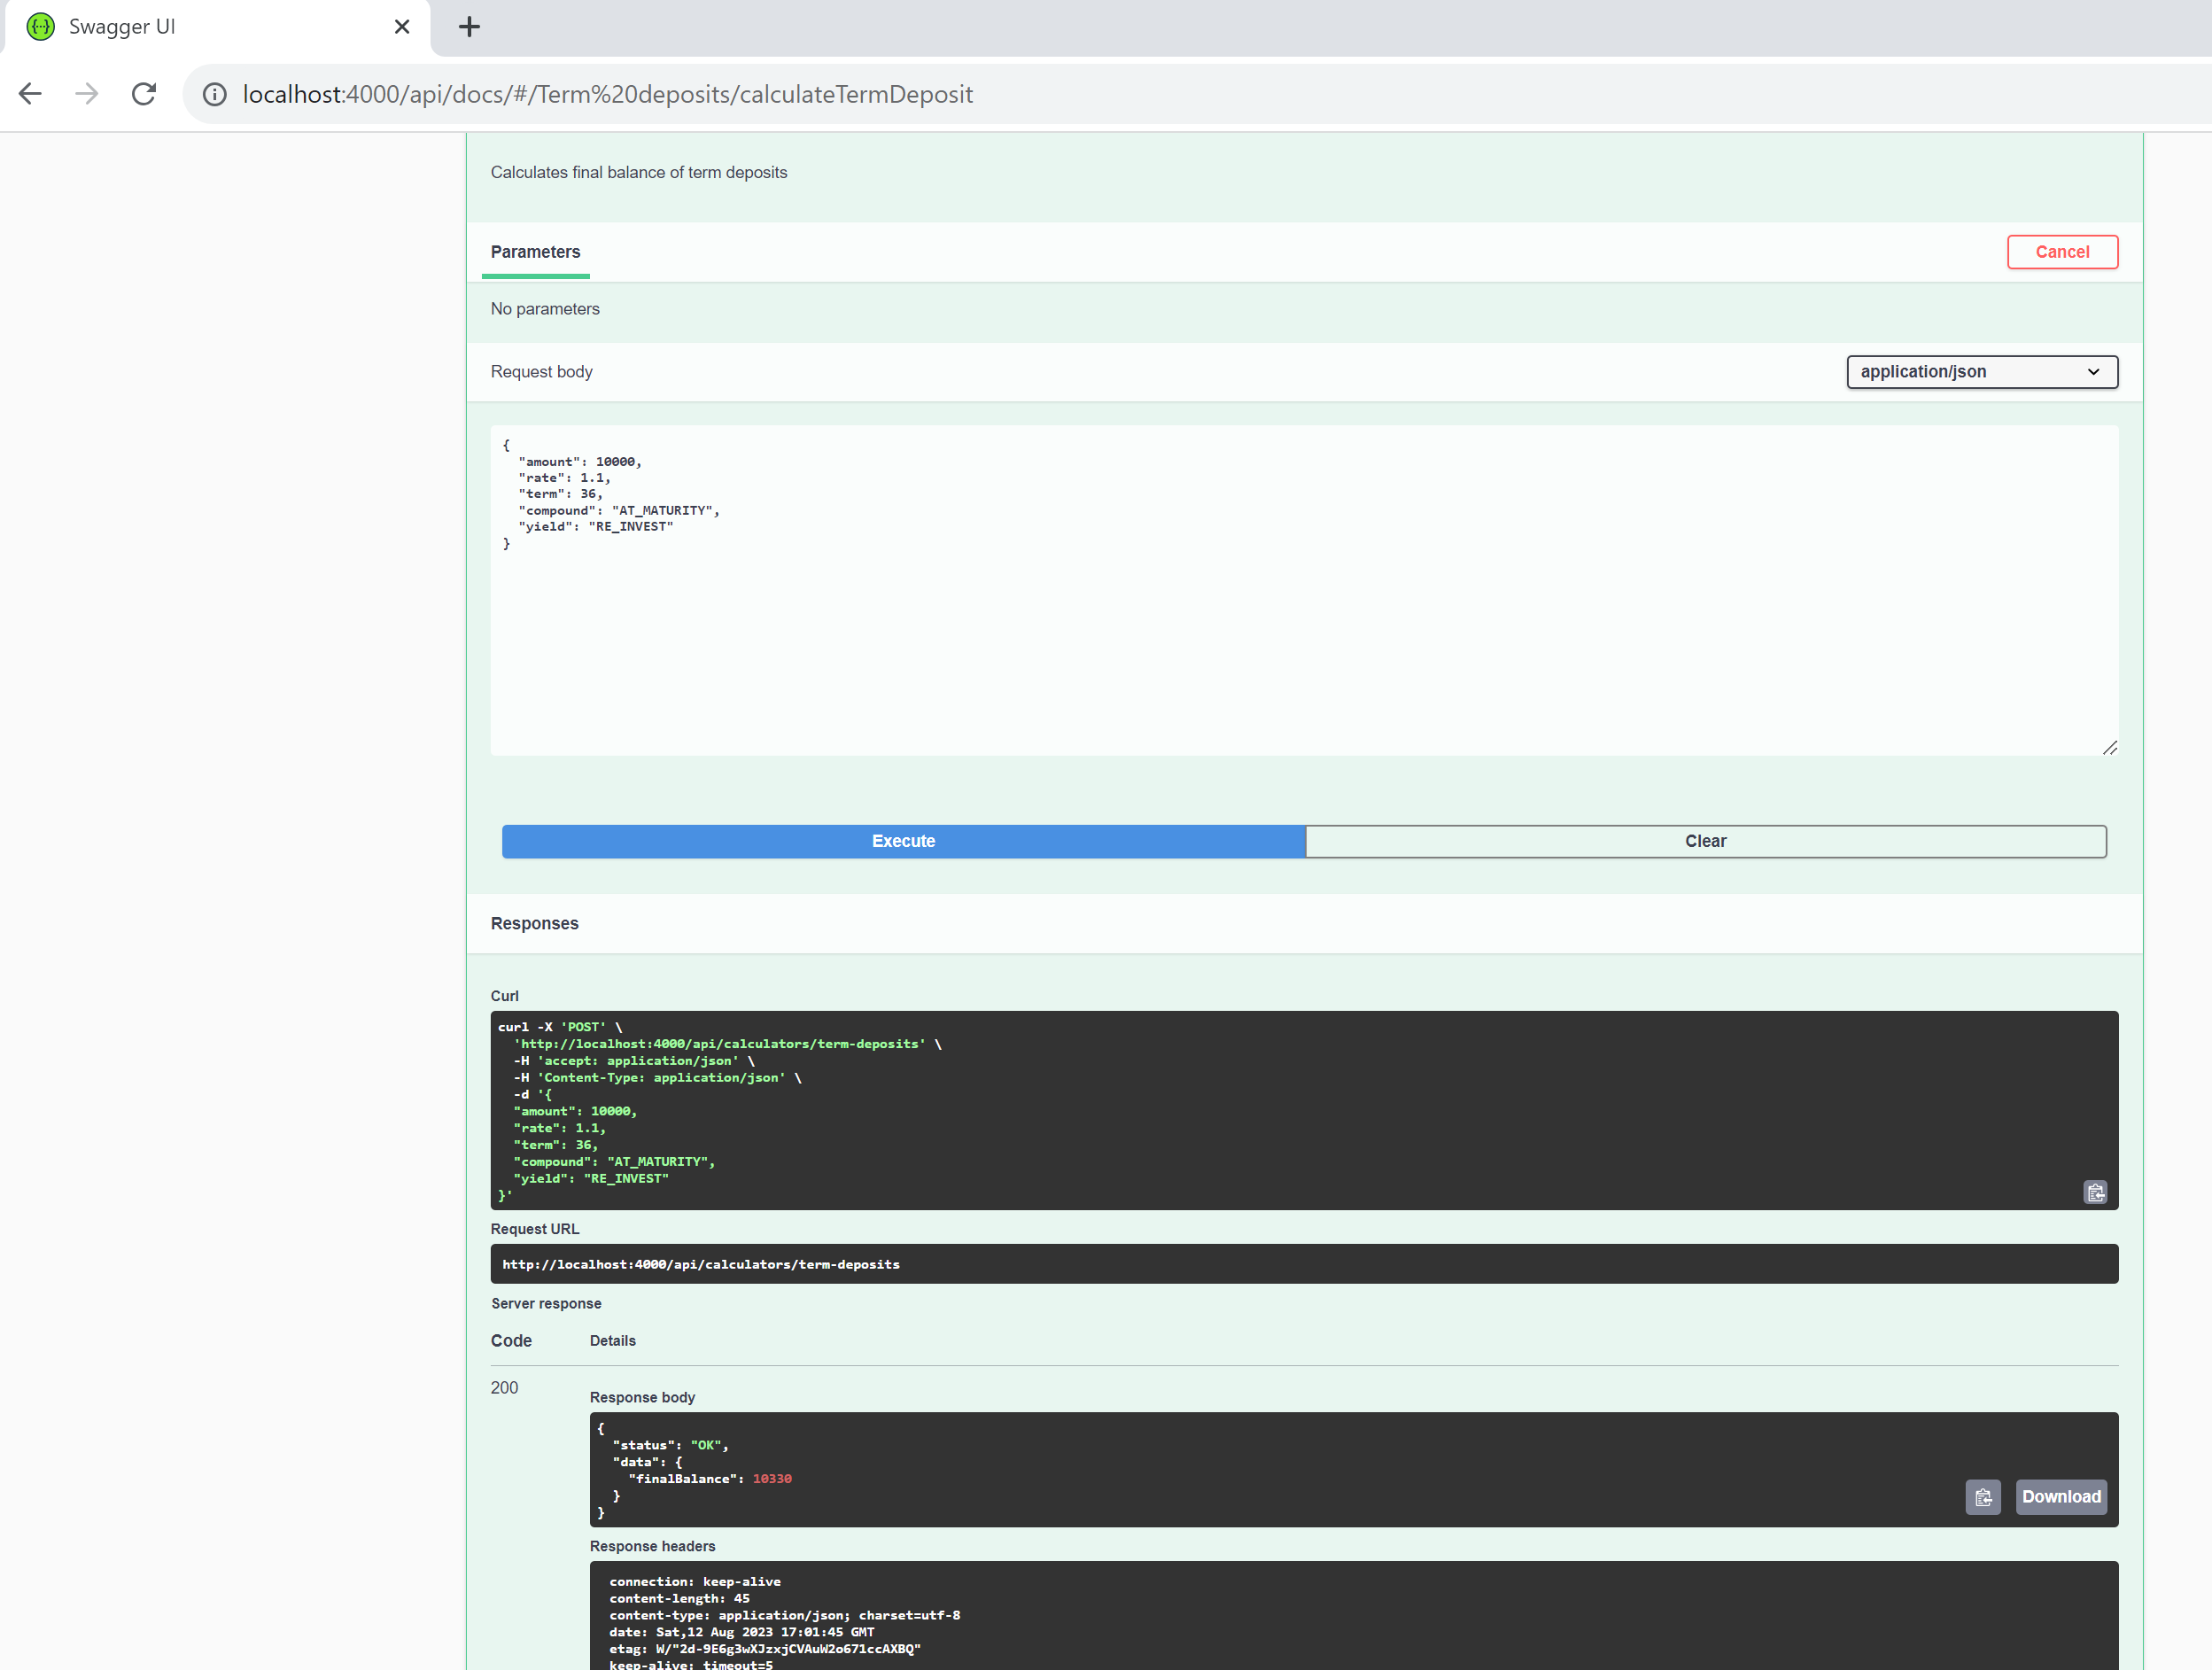Cancel the try-it-out mode
Viewport: 2212px width, 1670px height.
2062,251
